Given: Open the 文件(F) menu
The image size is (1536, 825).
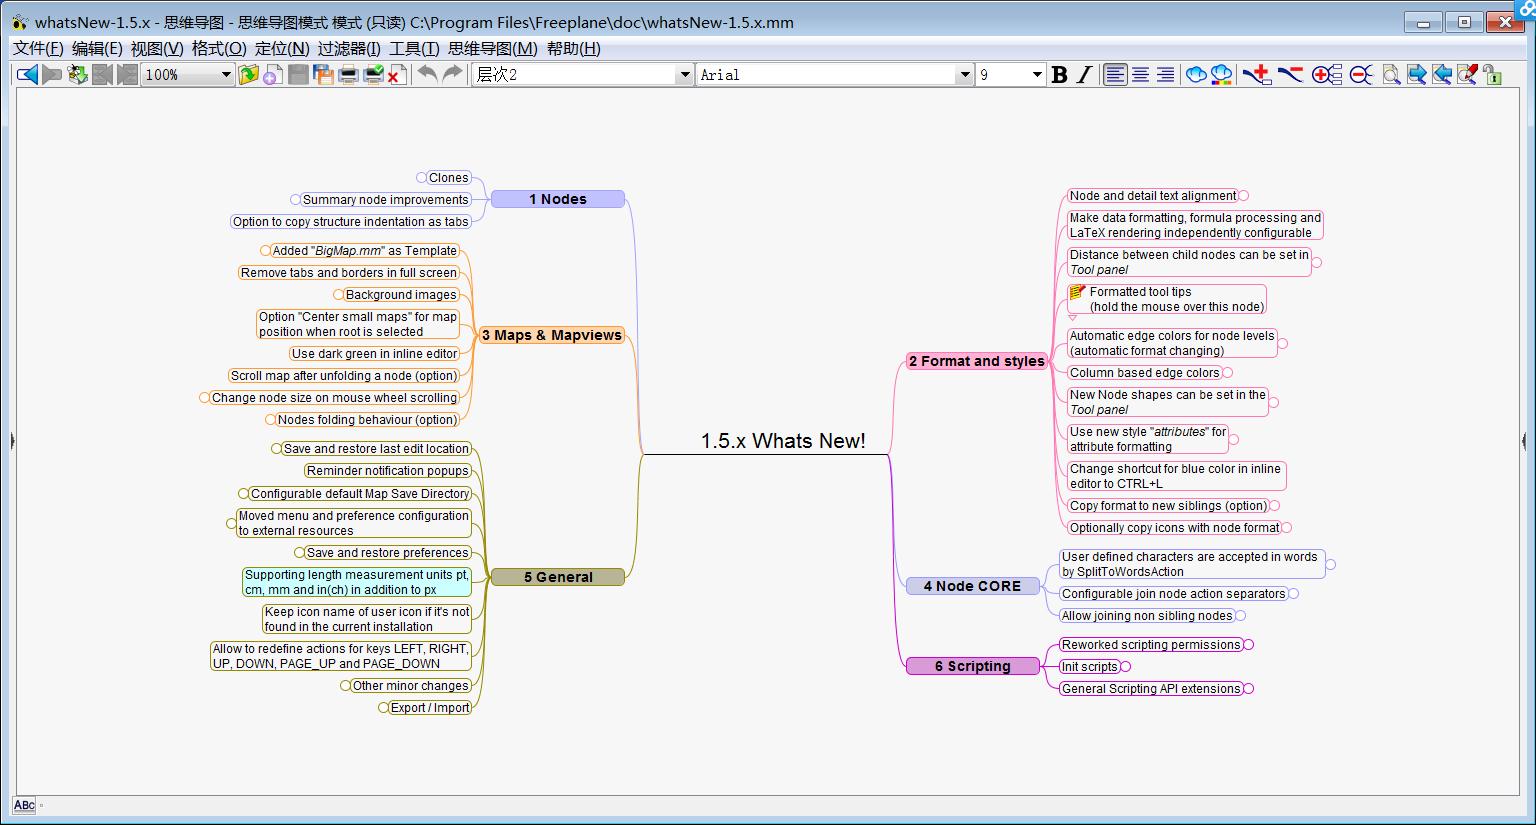Looking at the screenshot, I should 38,48.
